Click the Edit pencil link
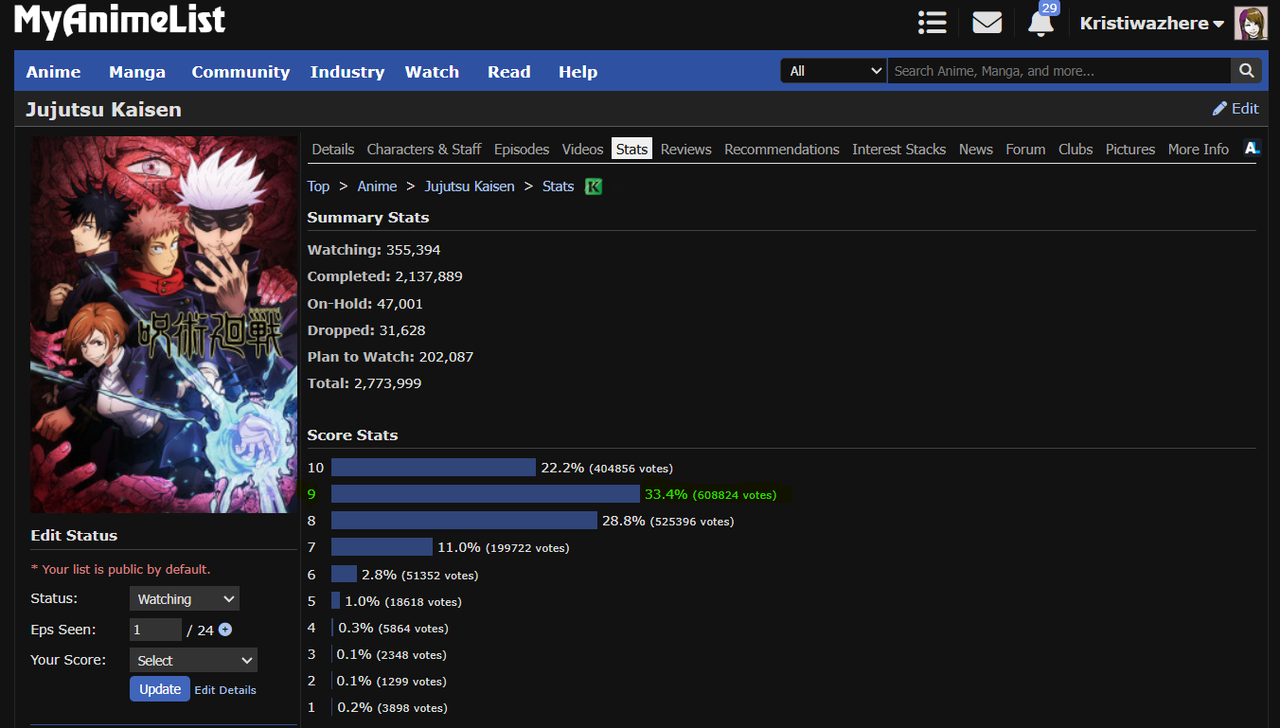 (x=1236, y=108)
